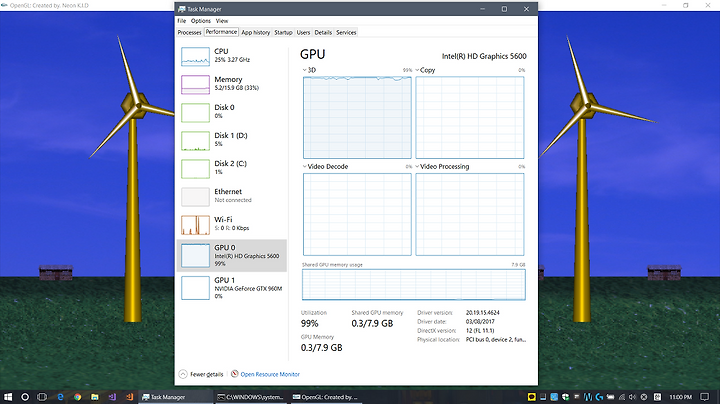The width and height of the screenshot is (720, 404).
Task: Open the File menu
Action: tap(182, 21)
